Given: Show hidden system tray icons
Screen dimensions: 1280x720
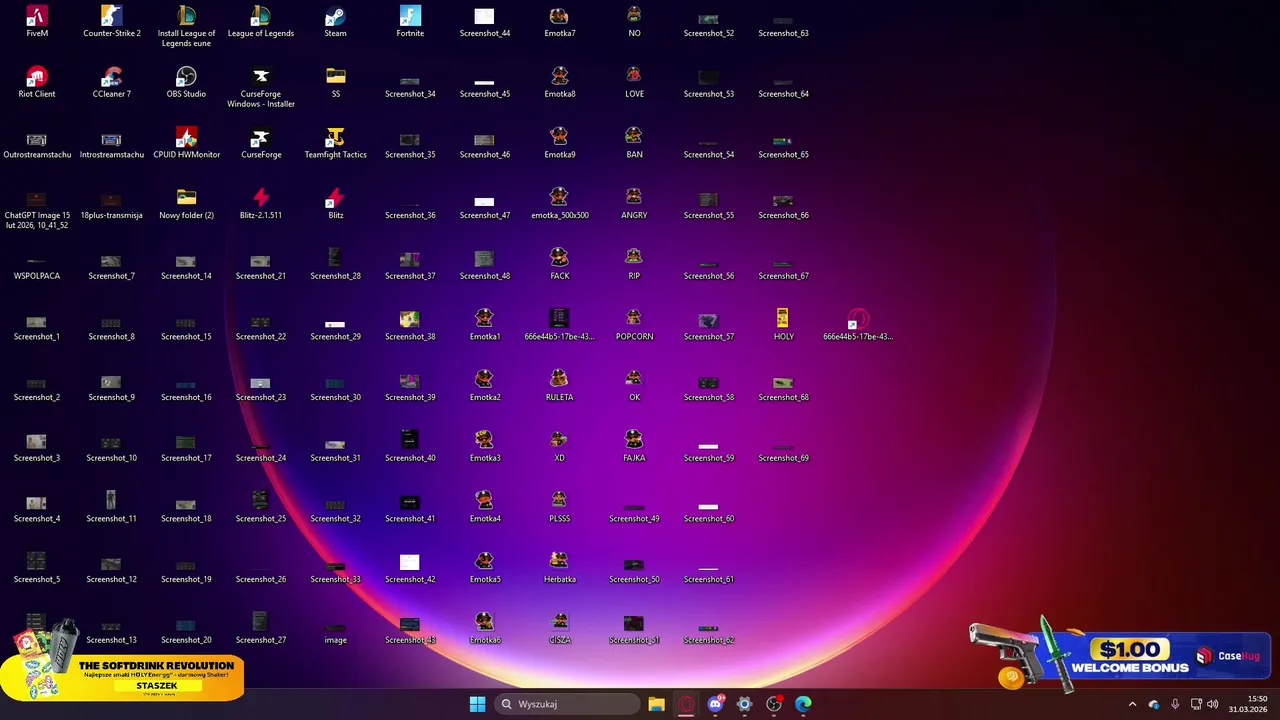Looking at the screenshot, I should (x=1132, y=704).
